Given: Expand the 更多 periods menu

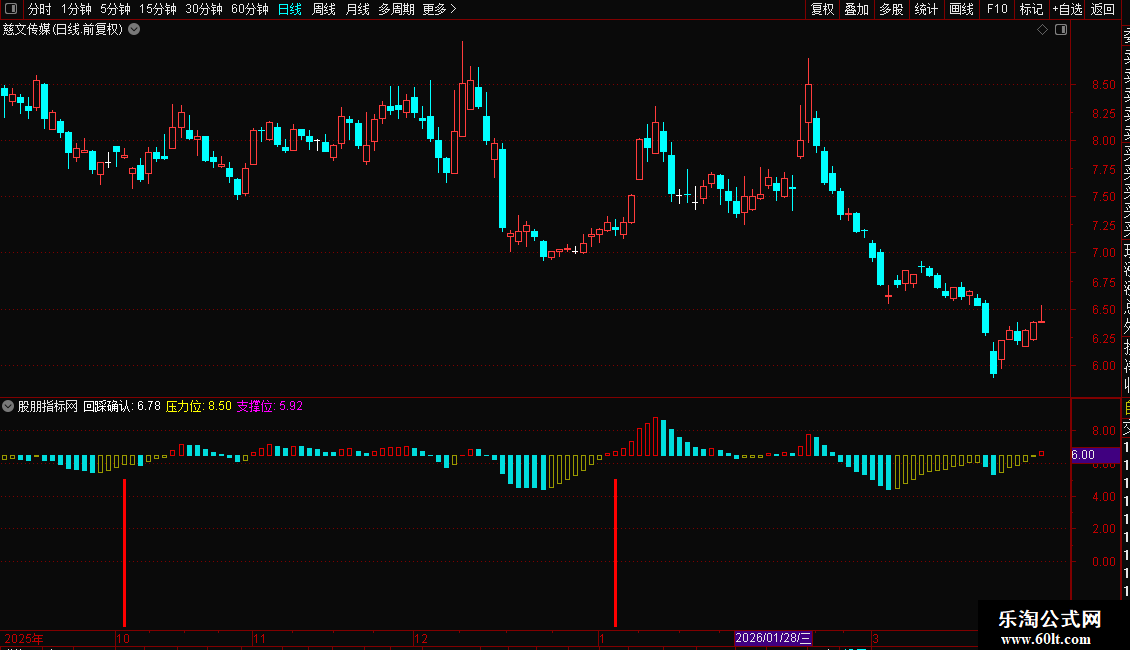Looking at the screenshot, I should click(x=439, y=9).
